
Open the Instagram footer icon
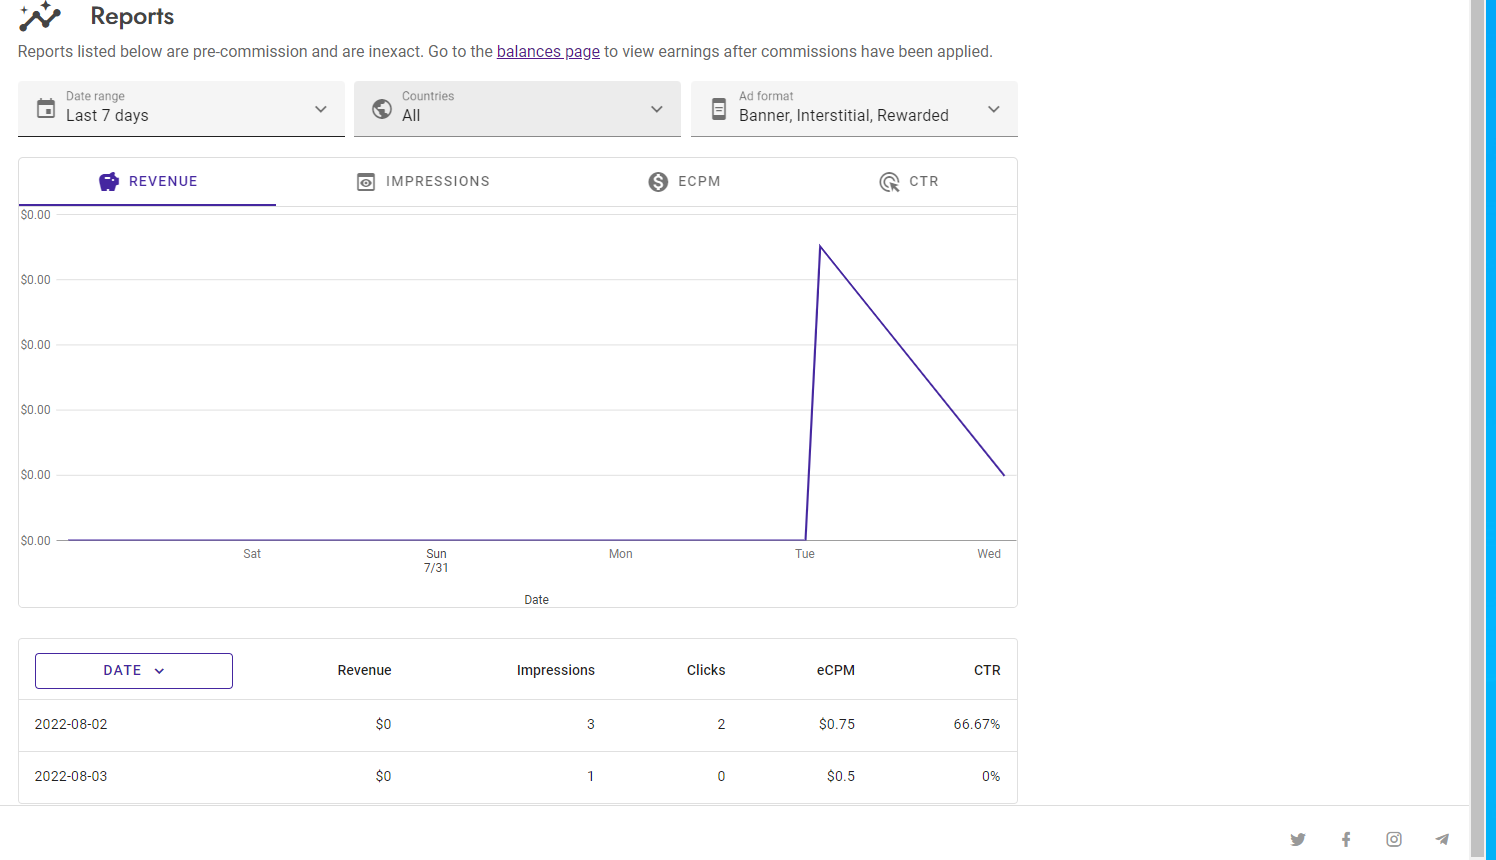pyautogui.click(x=1394, y=840)
